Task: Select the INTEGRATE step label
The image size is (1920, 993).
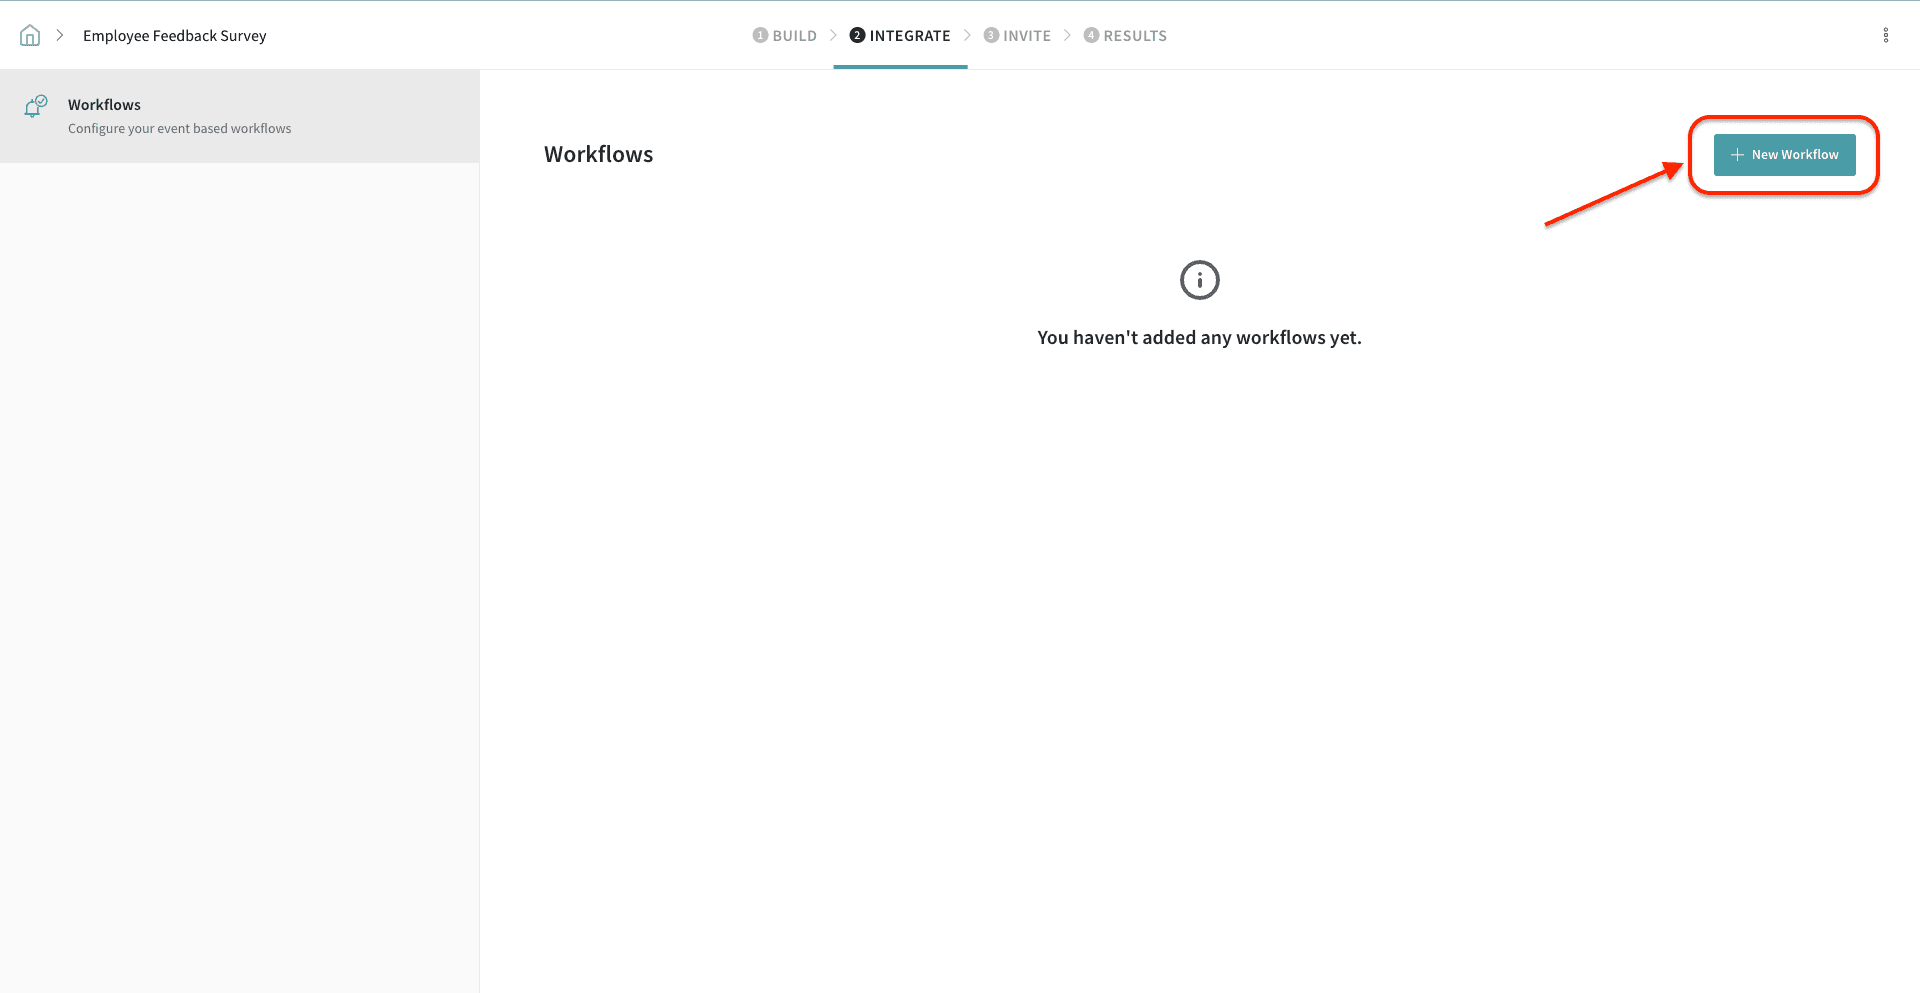Action: click(910, 36)
